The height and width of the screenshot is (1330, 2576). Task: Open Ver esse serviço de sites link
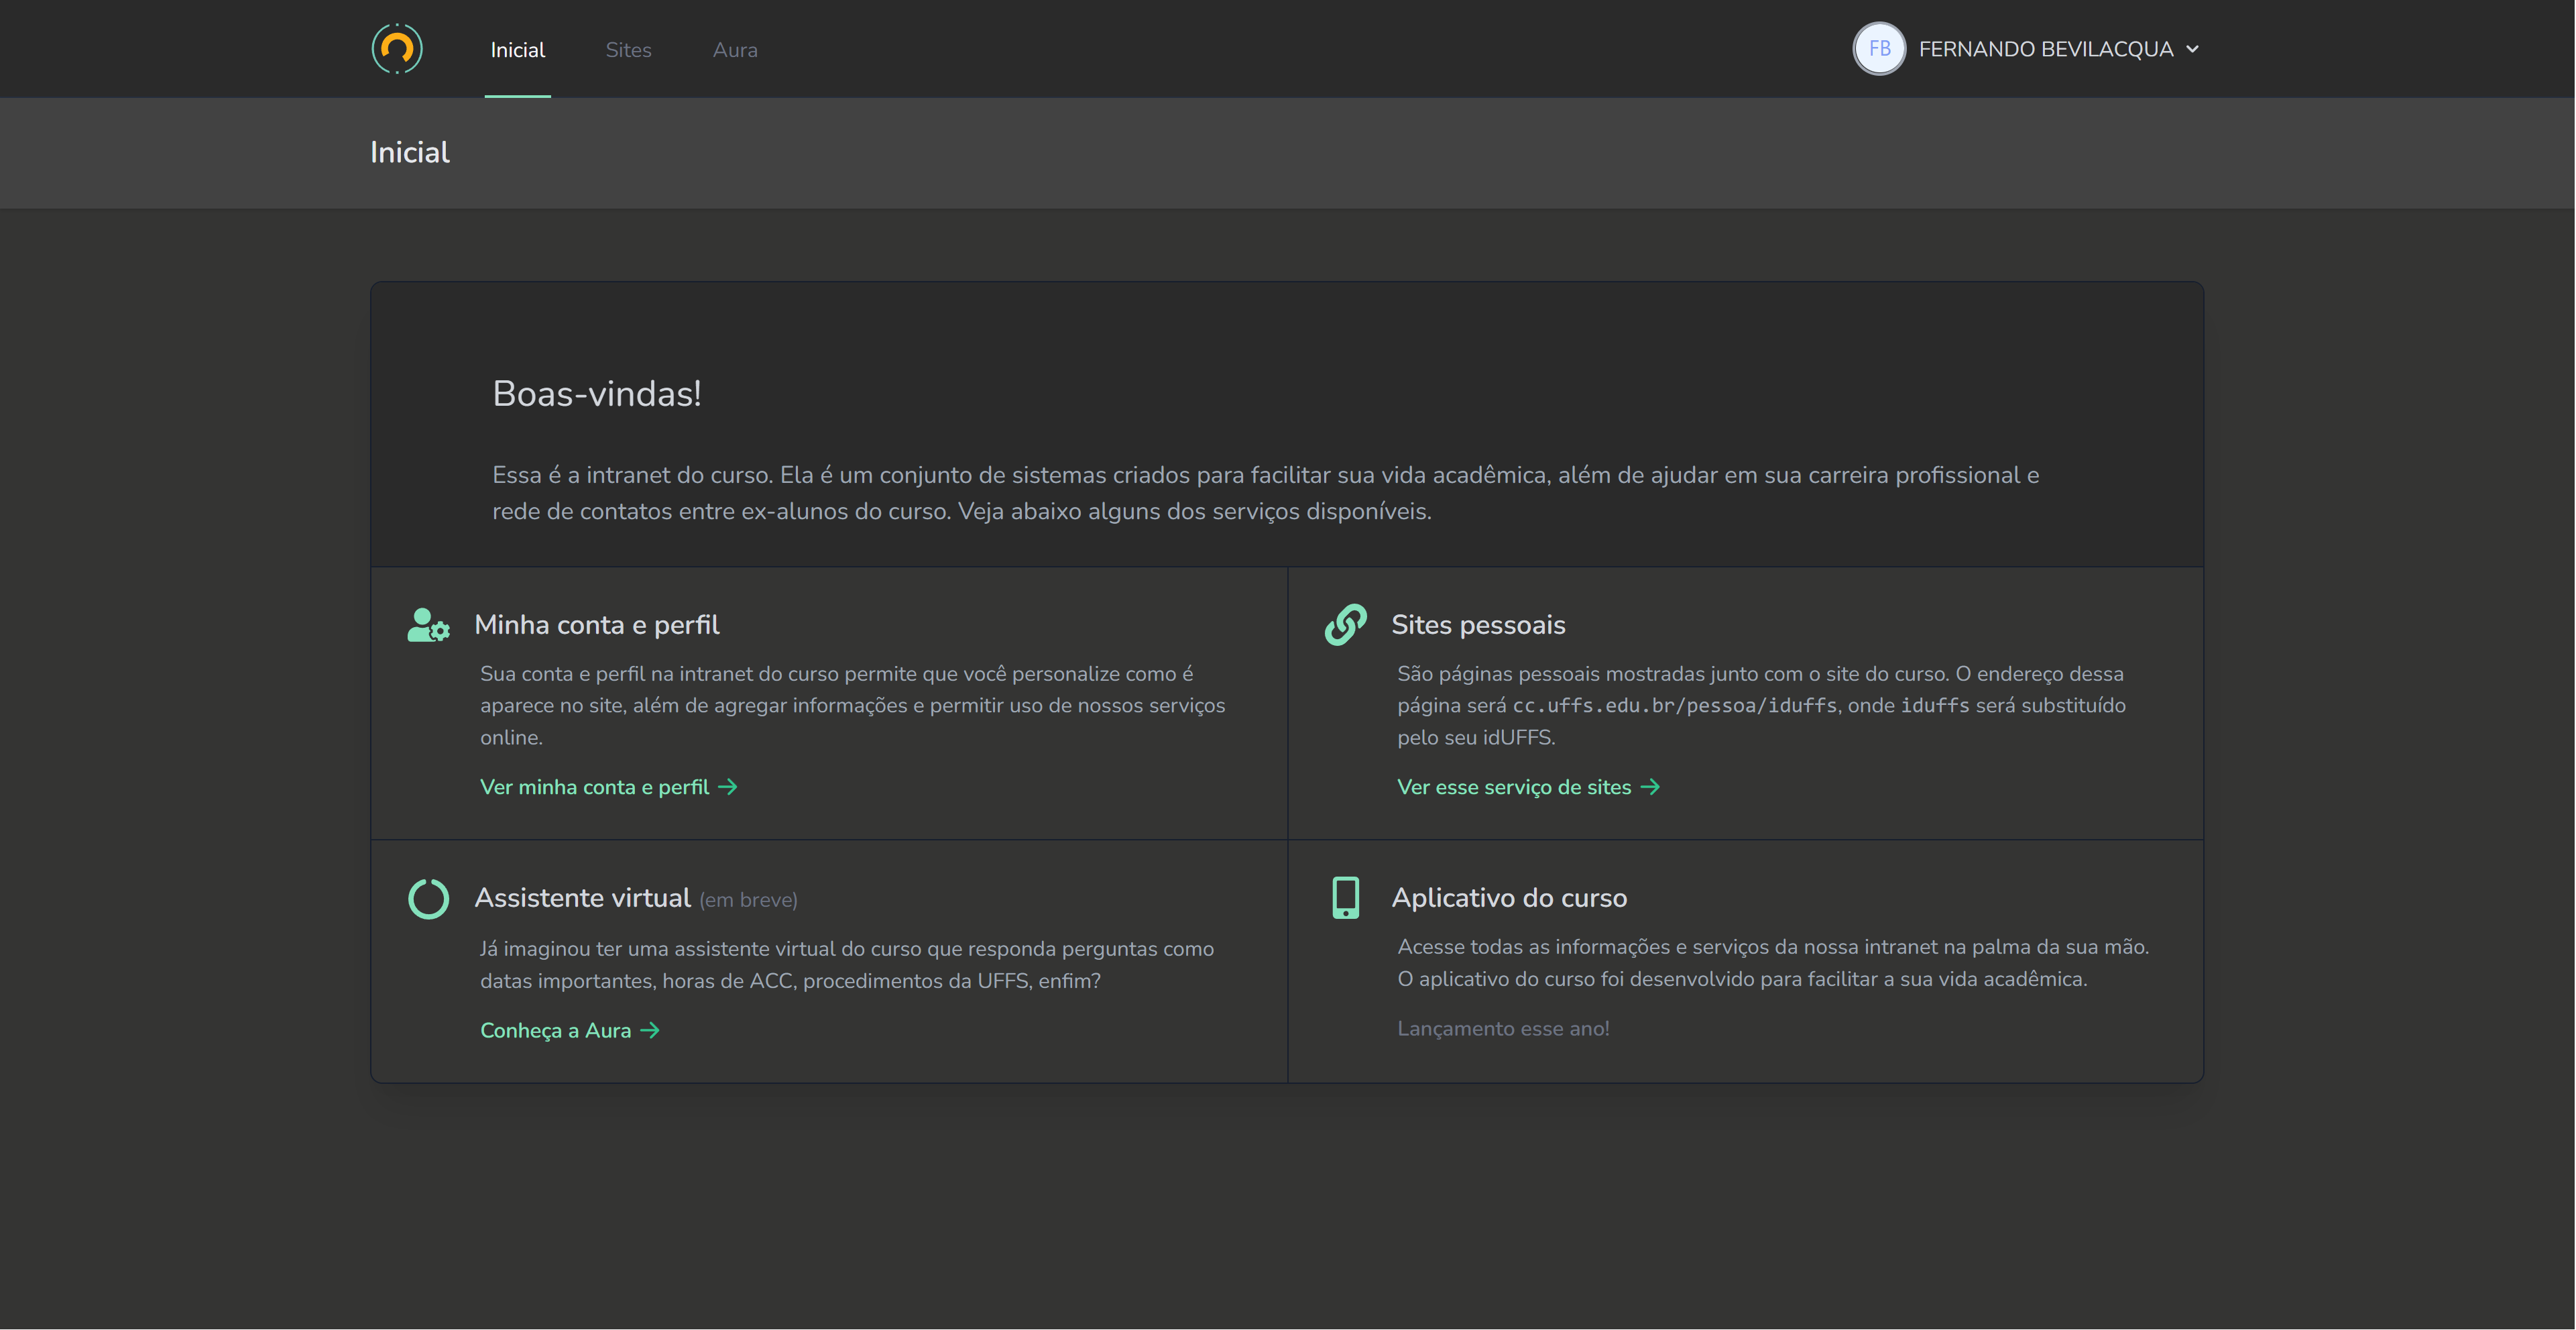click(x=1529, y=787)
